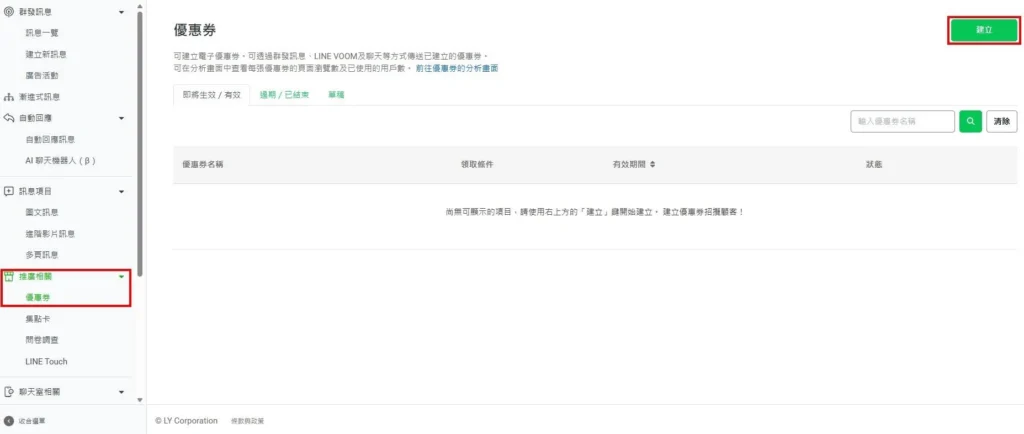The height and width of the screenshot is (434, 1024).
Task: Click the step-message icon beside 漸進式訊息
Action: tap(9, 97)
